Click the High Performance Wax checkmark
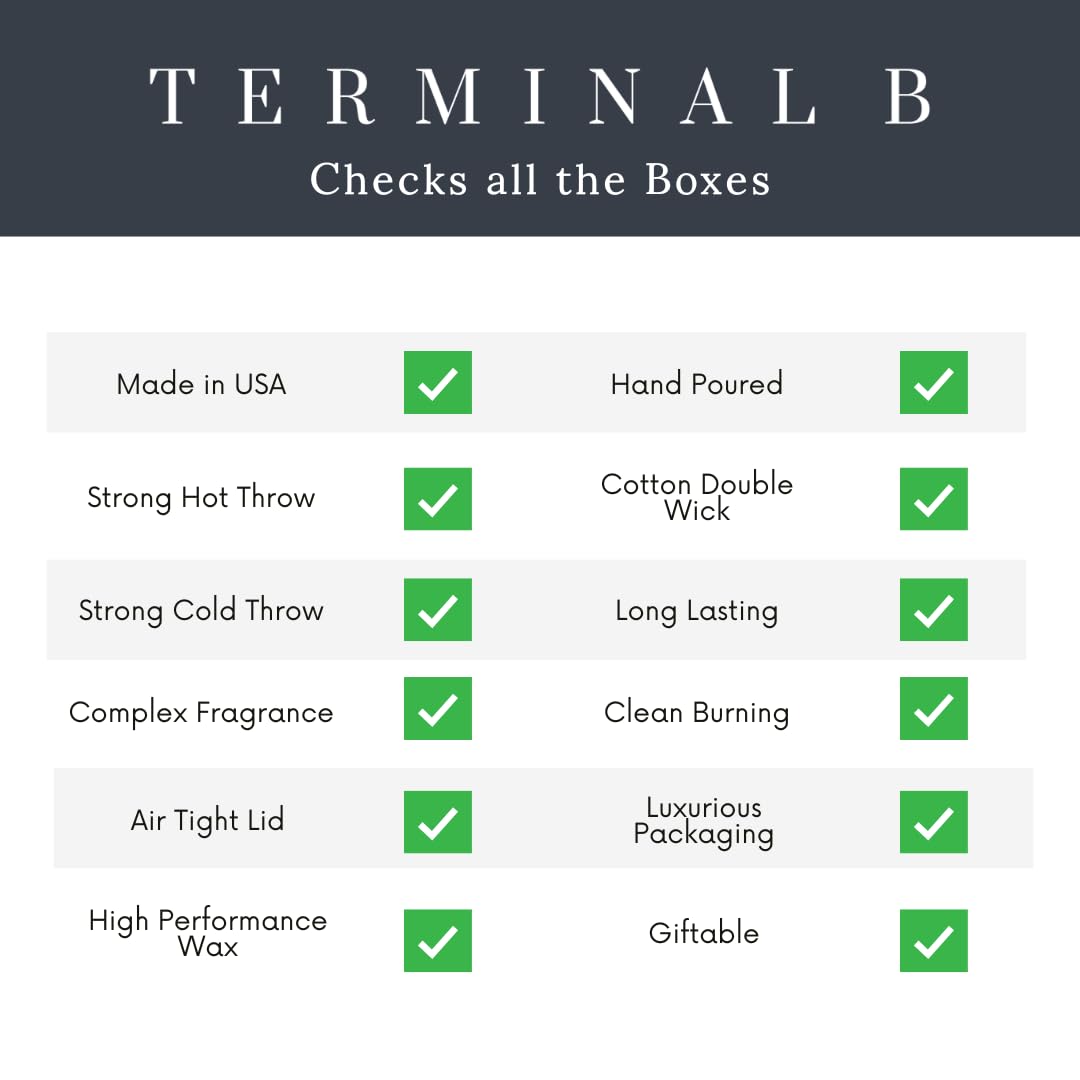This screenshot has height=1080, width=1080. [x=437, y=940]
